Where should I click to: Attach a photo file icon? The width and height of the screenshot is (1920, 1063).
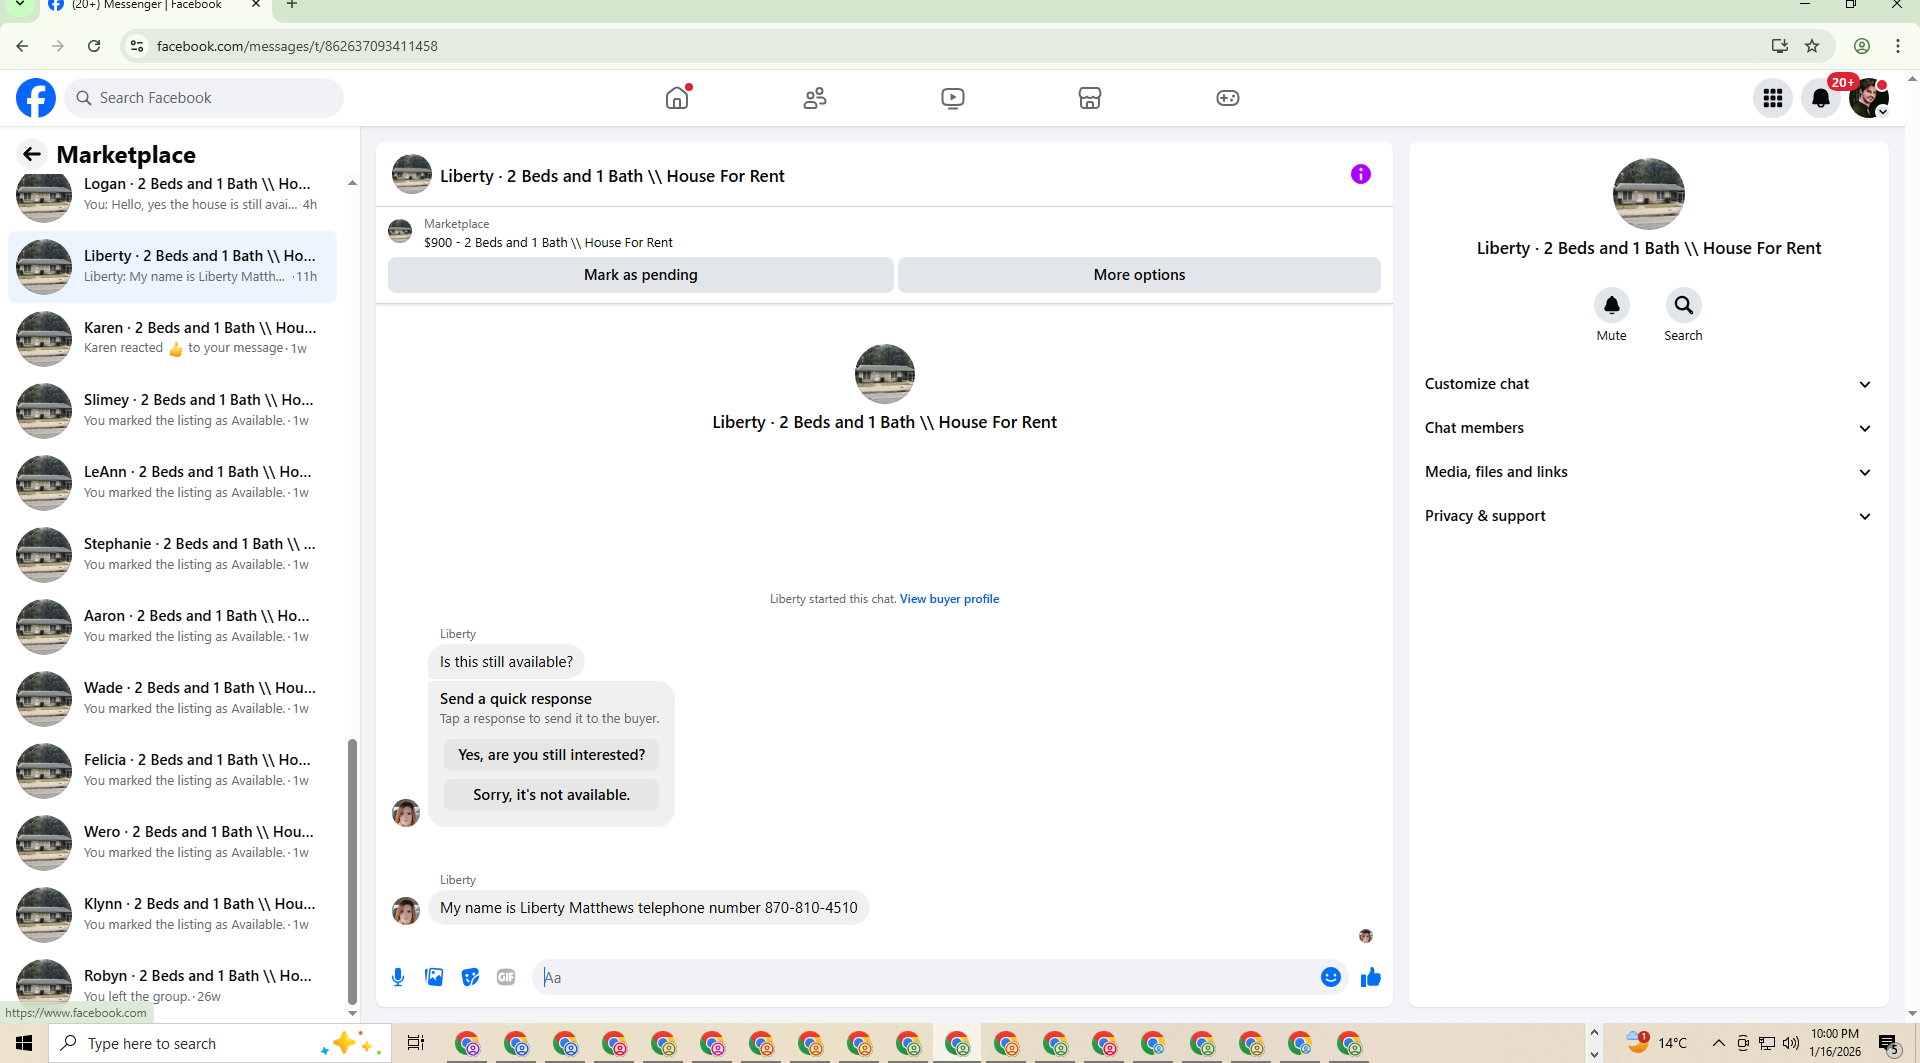point(434,977)
